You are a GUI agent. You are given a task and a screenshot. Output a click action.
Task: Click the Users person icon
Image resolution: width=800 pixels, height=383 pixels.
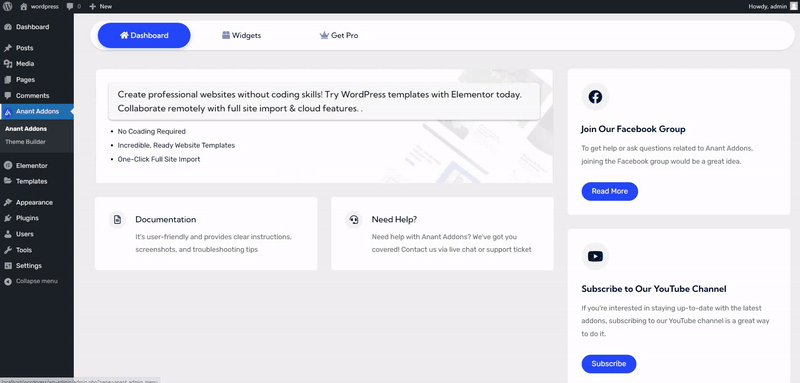(x=8, y=234)
